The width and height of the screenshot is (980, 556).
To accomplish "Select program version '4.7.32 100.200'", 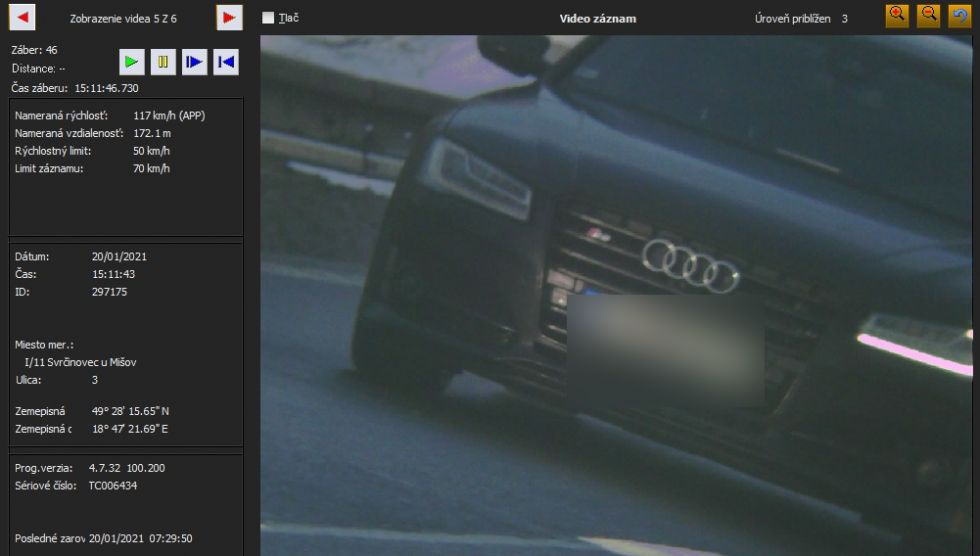I will [127, 468].
